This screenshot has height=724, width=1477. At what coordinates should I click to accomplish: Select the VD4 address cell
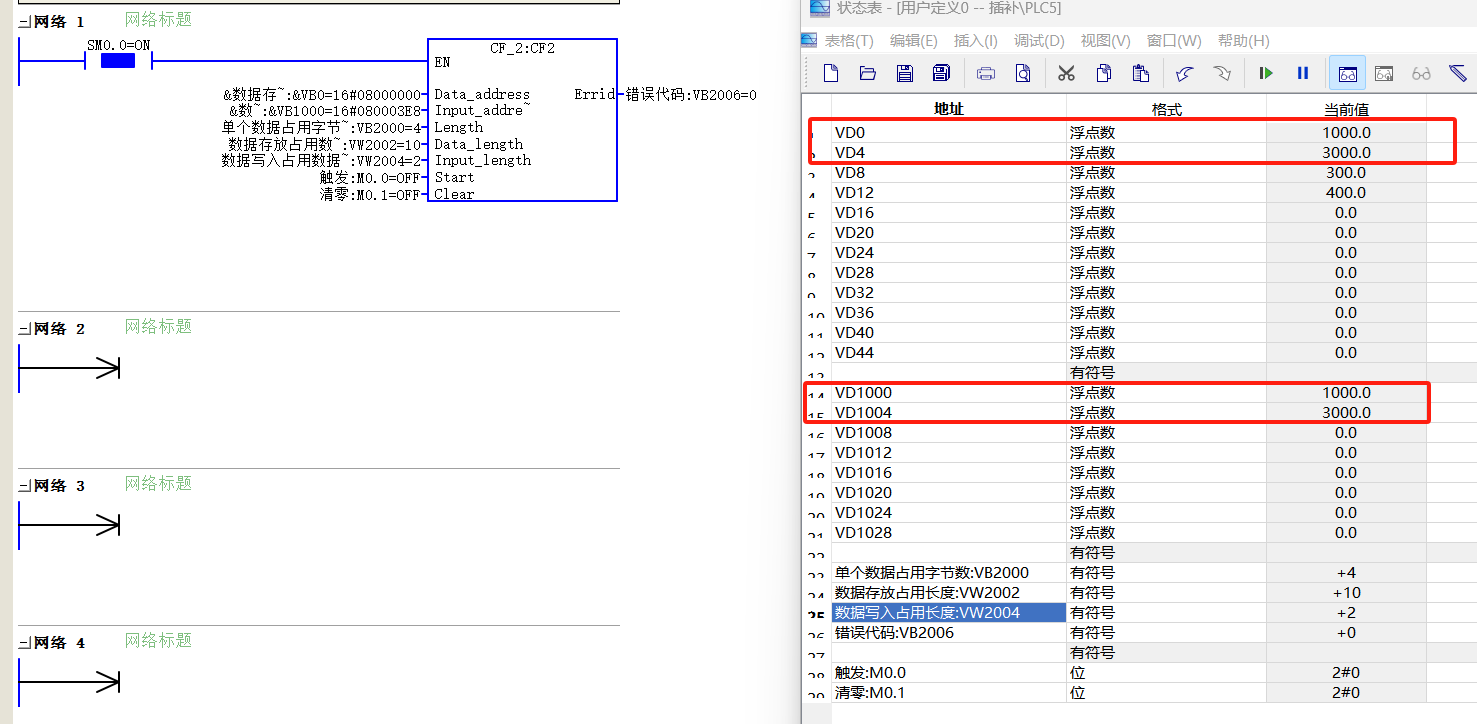(x=949, y=152)
